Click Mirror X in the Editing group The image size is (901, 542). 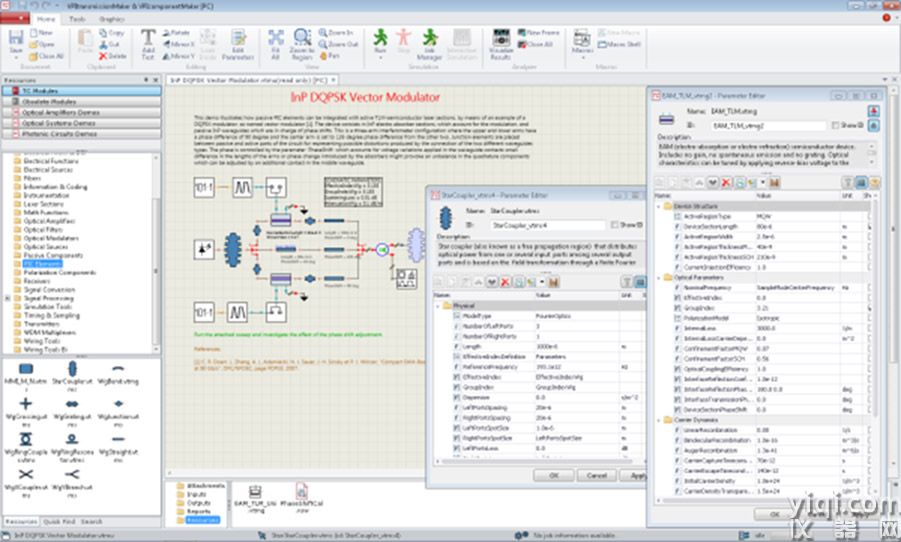coord(179,44)
